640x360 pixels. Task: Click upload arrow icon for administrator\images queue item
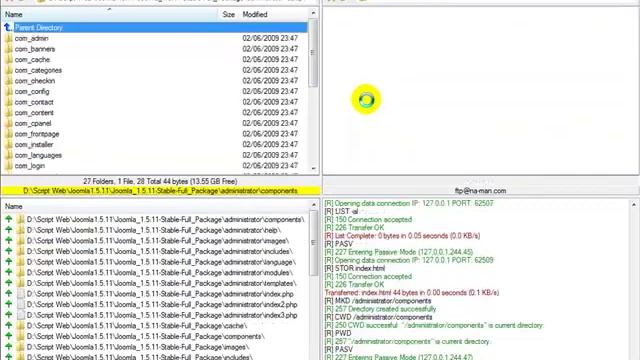pyautogui.click(x=9, y=240)
